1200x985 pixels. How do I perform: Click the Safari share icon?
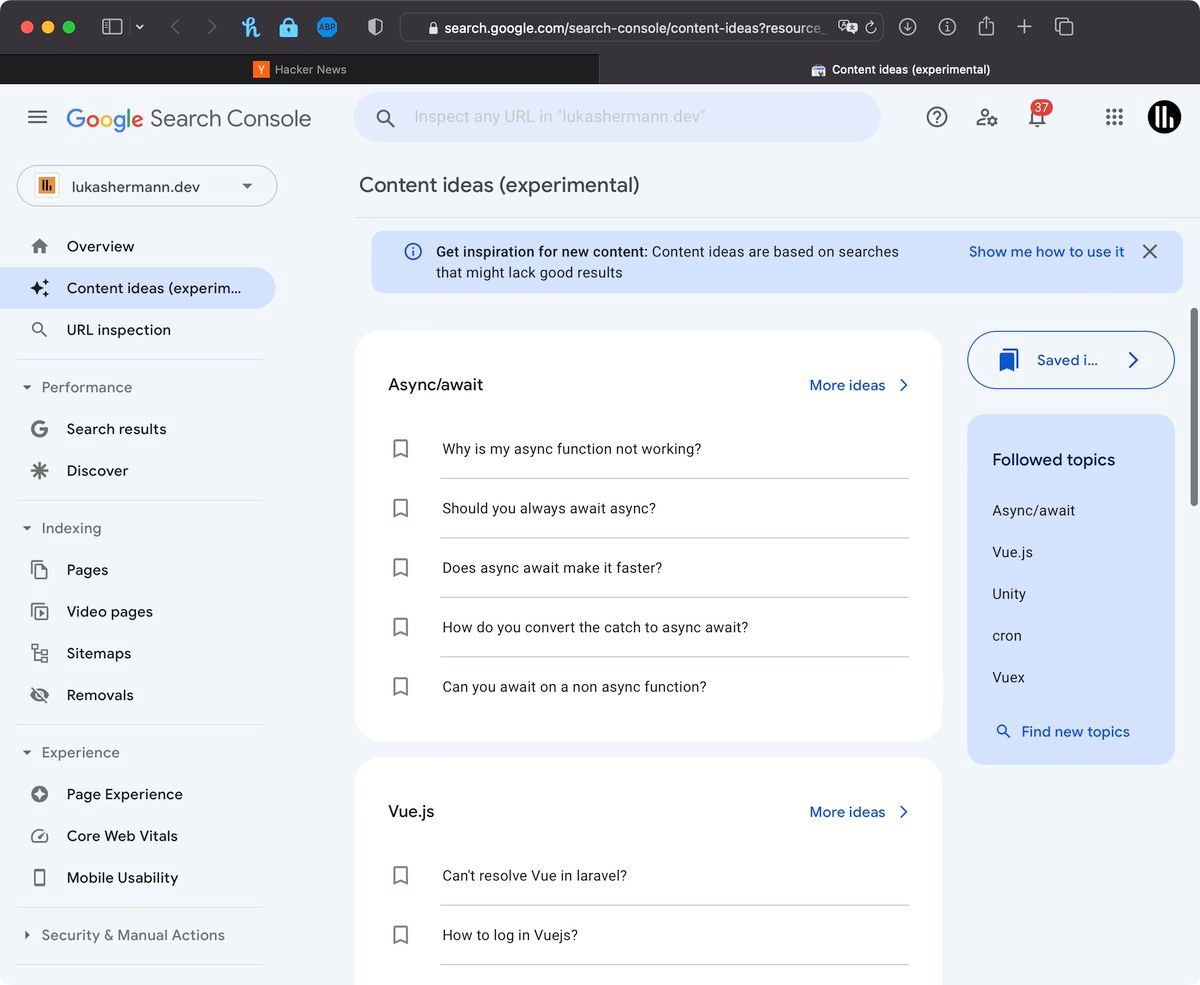tap(986, 27)
